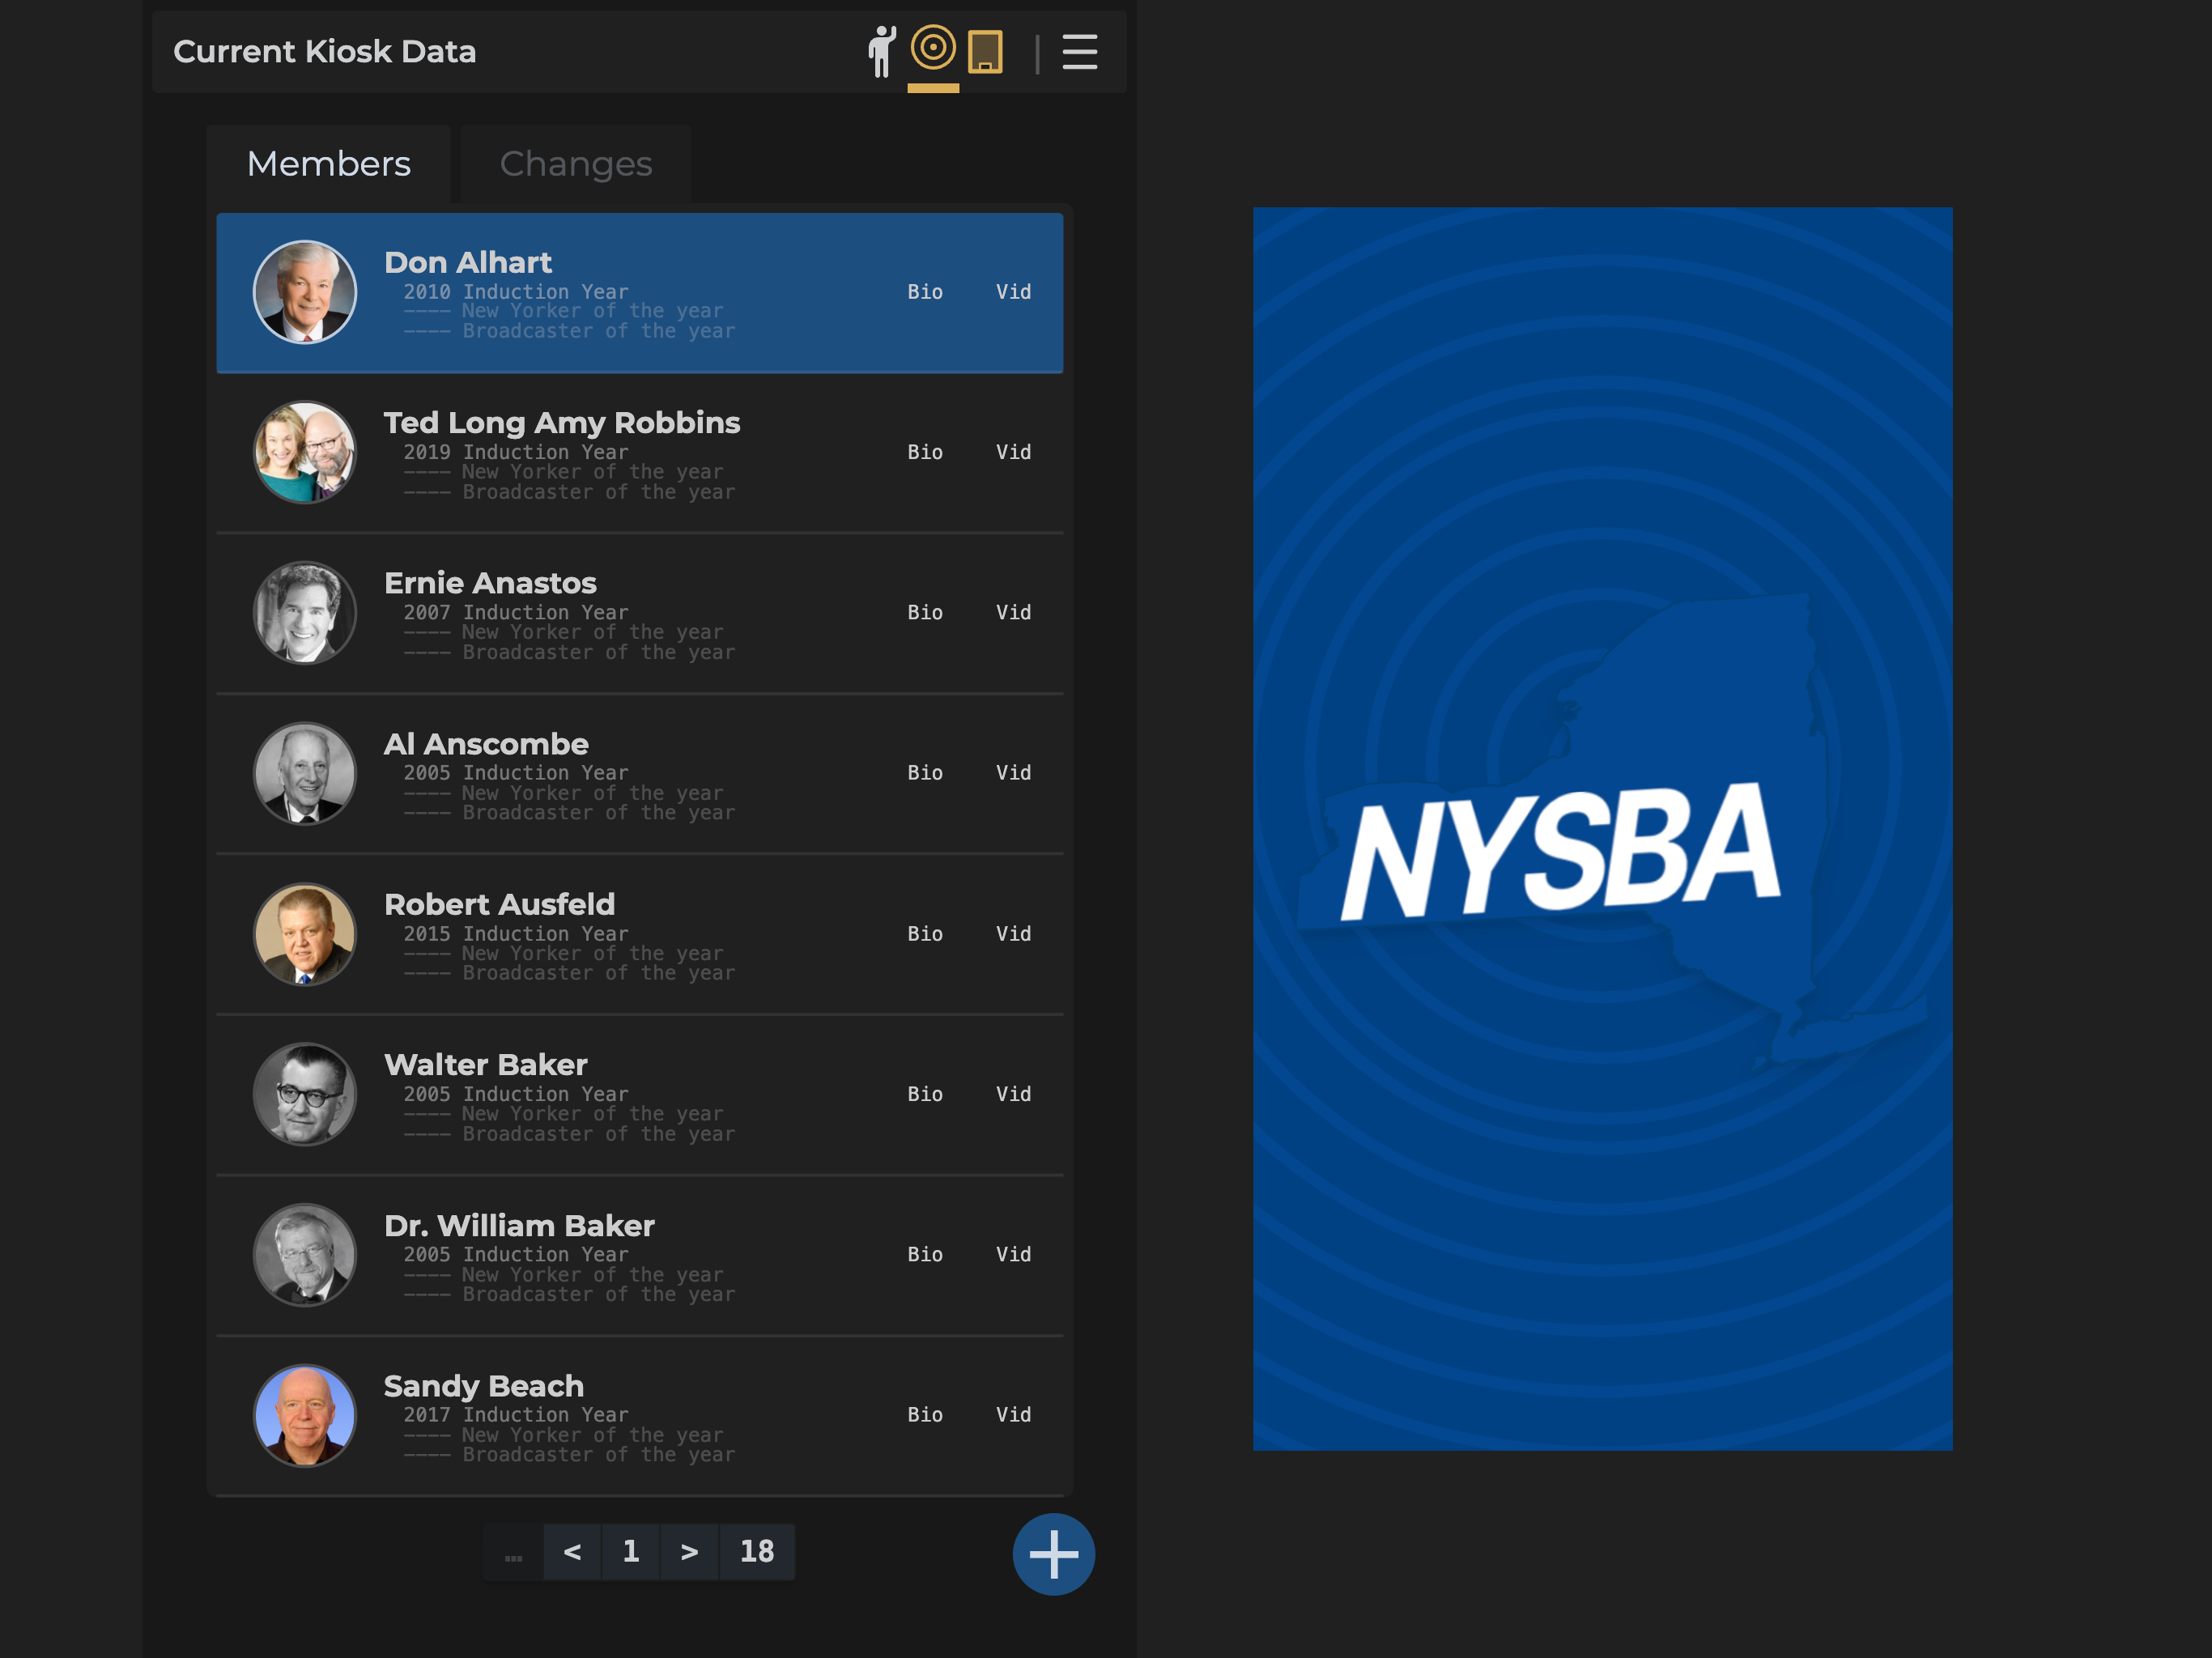Jump to last page 18
The image size is (2212, 1658).
757,1551
